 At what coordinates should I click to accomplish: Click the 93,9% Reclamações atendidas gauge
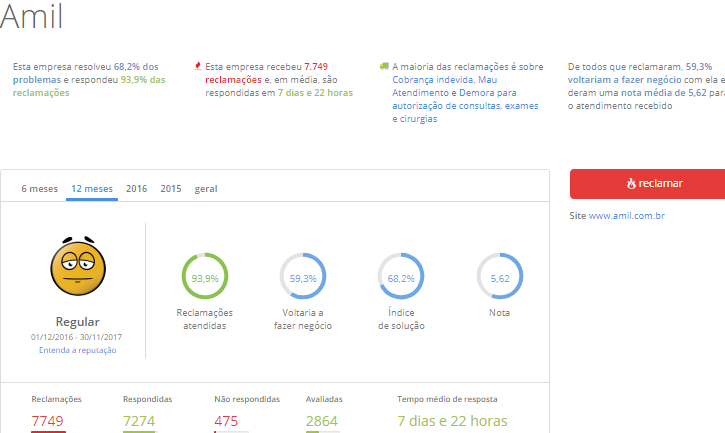pyautogui.click(x=204, y=278)
